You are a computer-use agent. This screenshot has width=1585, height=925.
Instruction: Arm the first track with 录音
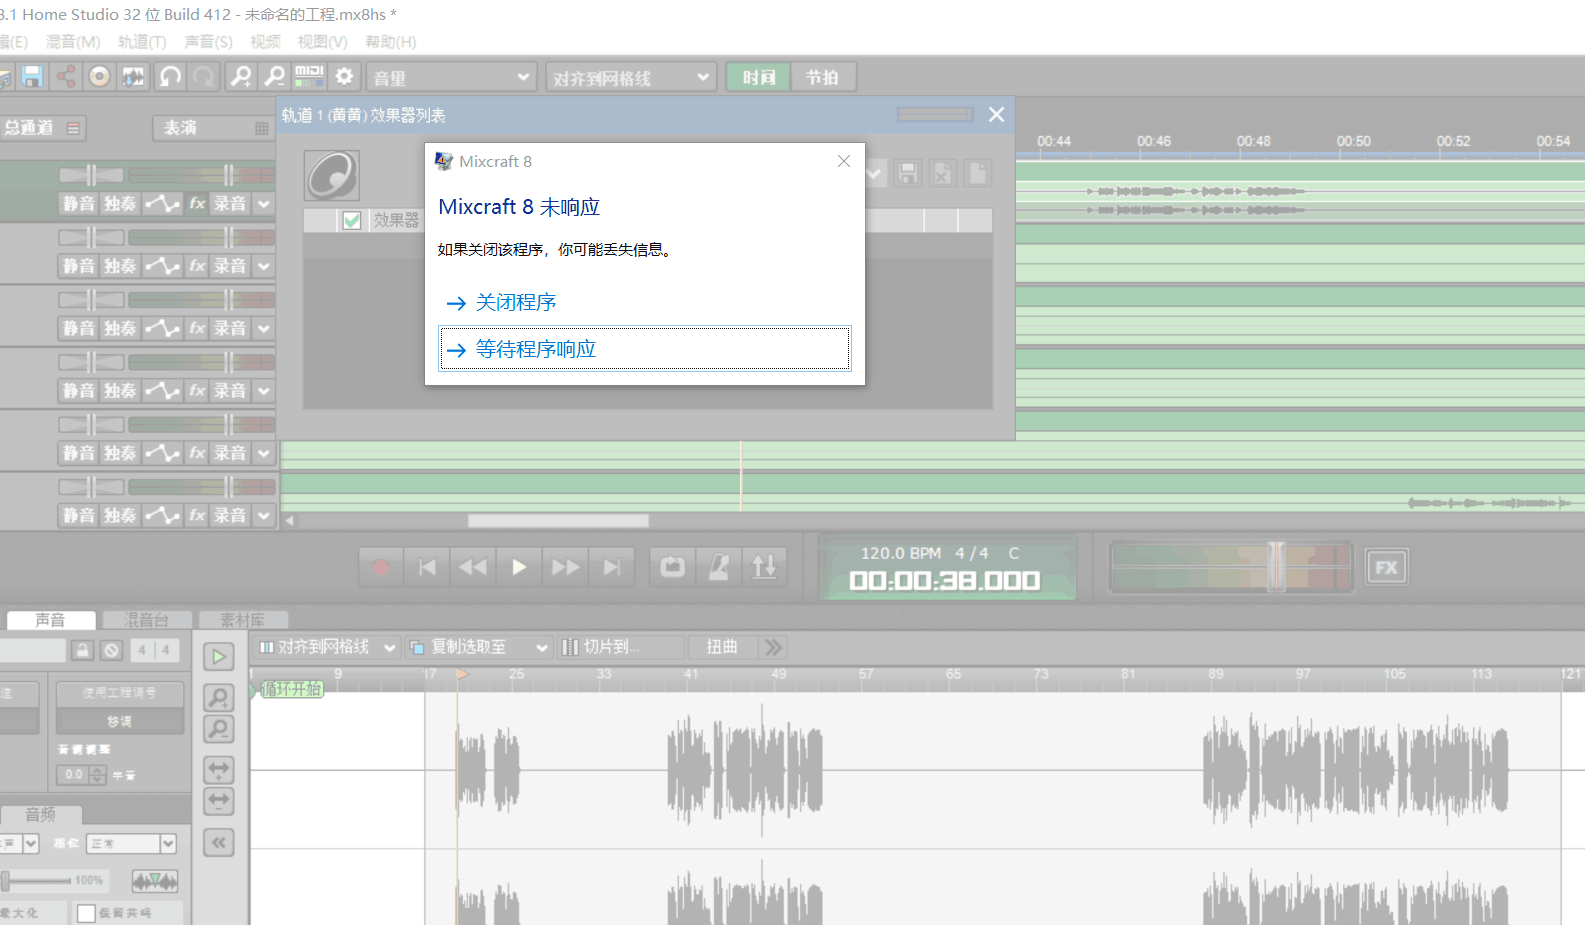[230, 204]
